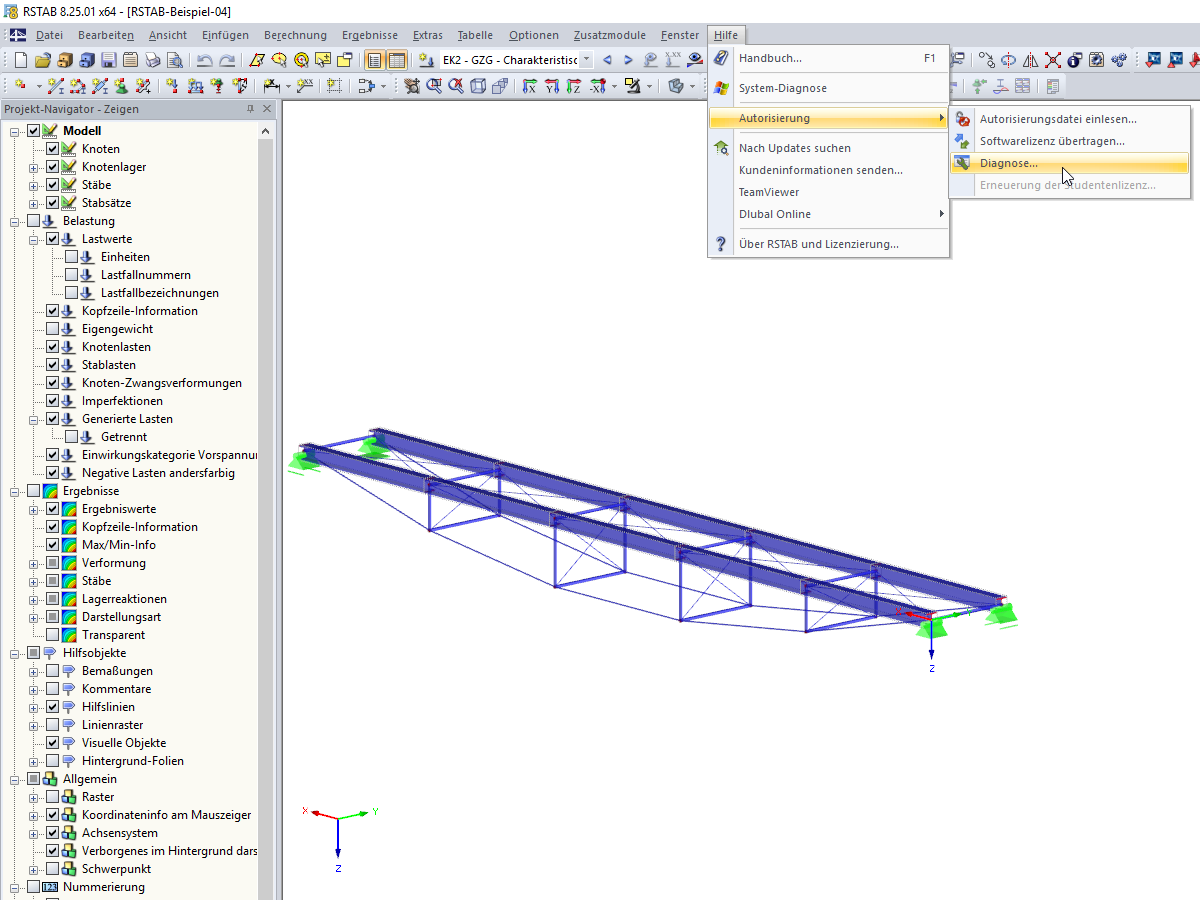Open the EK2 - GZG load case dropdown
Image resolution: width=1200 pixels, height=900 pixels.
(x=586, y=60)
